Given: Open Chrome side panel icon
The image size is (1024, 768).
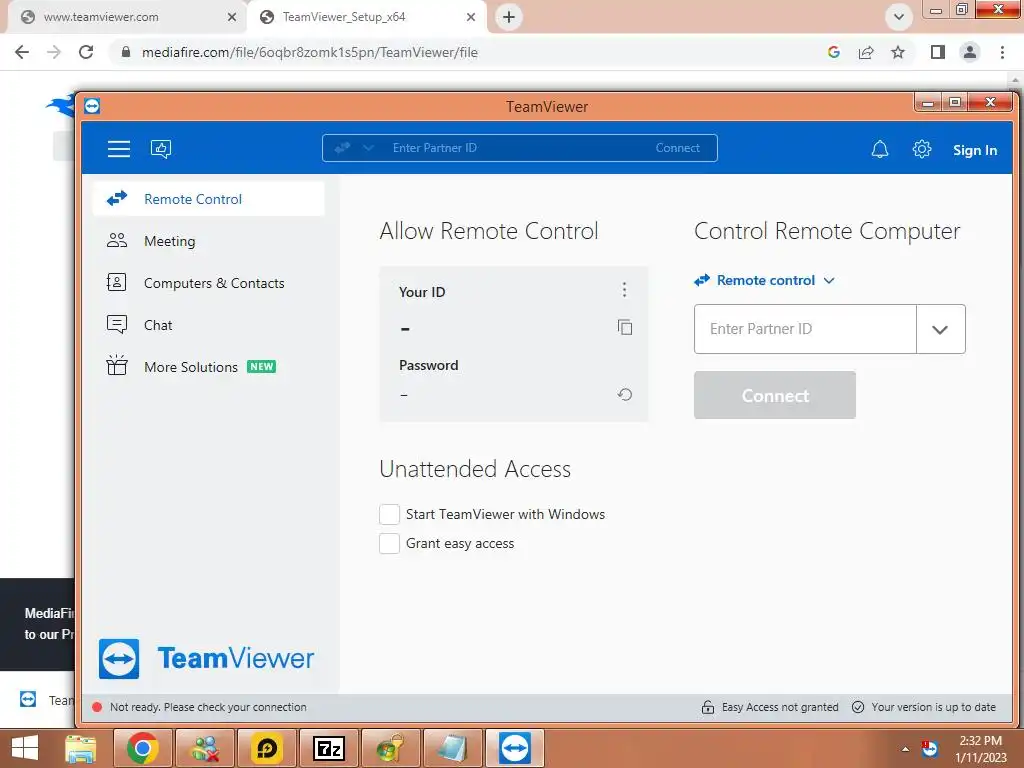Looking at the screenshot, I should click(x=938, y=52).
